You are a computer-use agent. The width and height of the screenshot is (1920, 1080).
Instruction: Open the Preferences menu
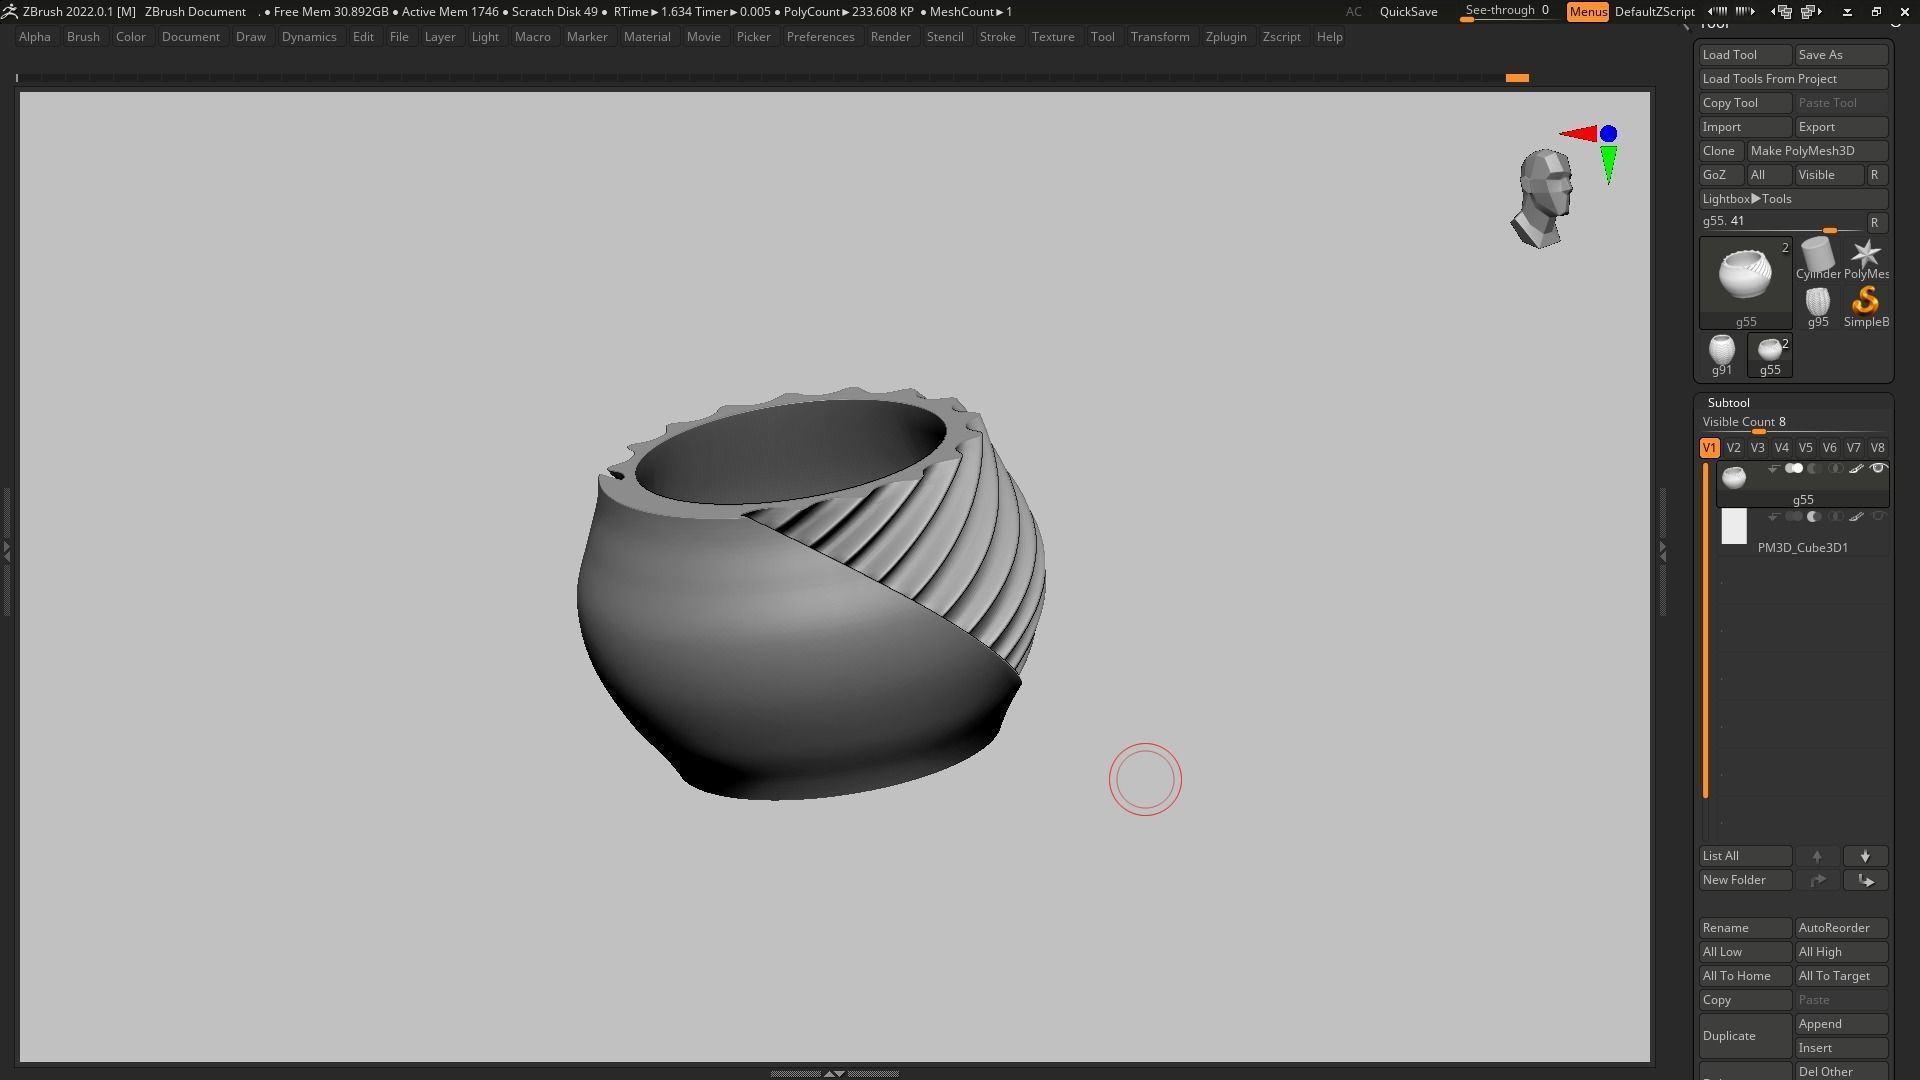[820, 37]
